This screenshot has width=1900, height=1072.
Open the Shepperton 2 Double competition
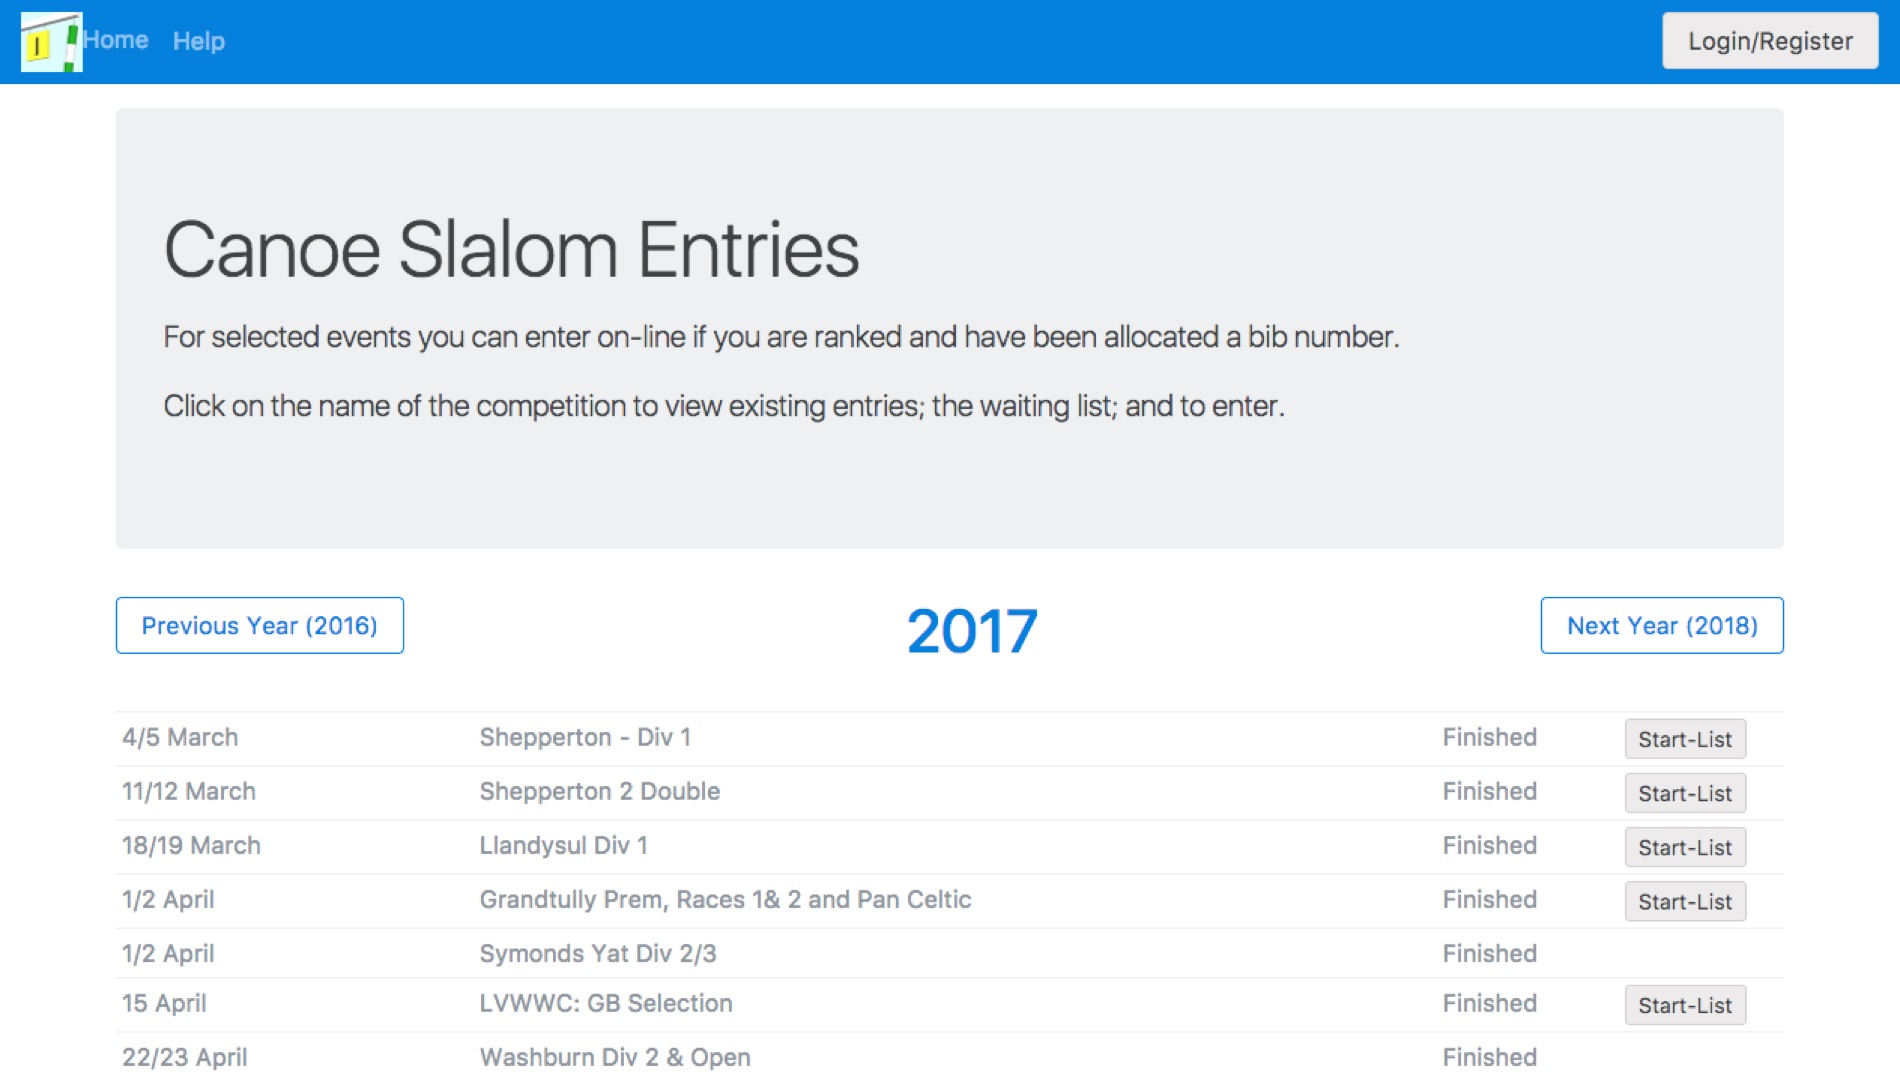(600, 792)
